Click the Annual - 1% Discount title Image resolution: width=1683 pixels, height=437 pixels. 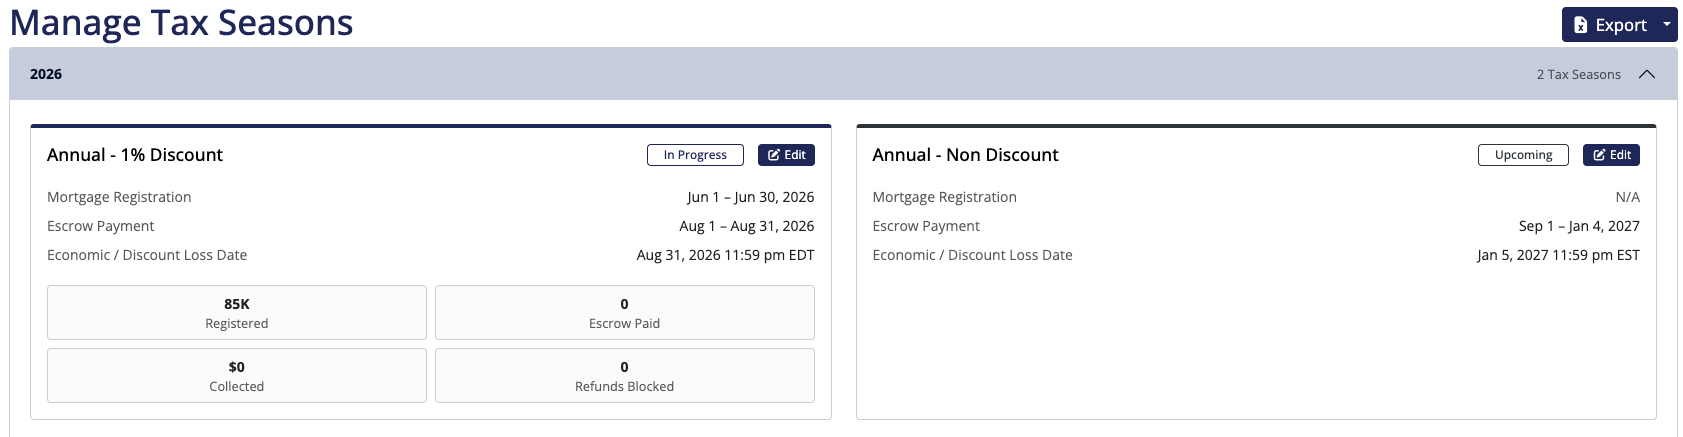point(135,155)
